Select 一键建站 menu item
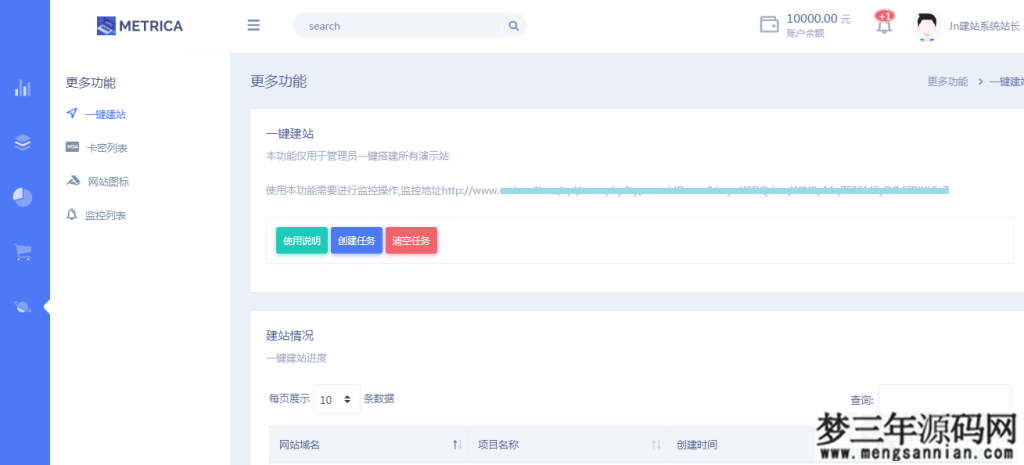1024x465 pixels. pyautogui.click(x=105, y=114)
